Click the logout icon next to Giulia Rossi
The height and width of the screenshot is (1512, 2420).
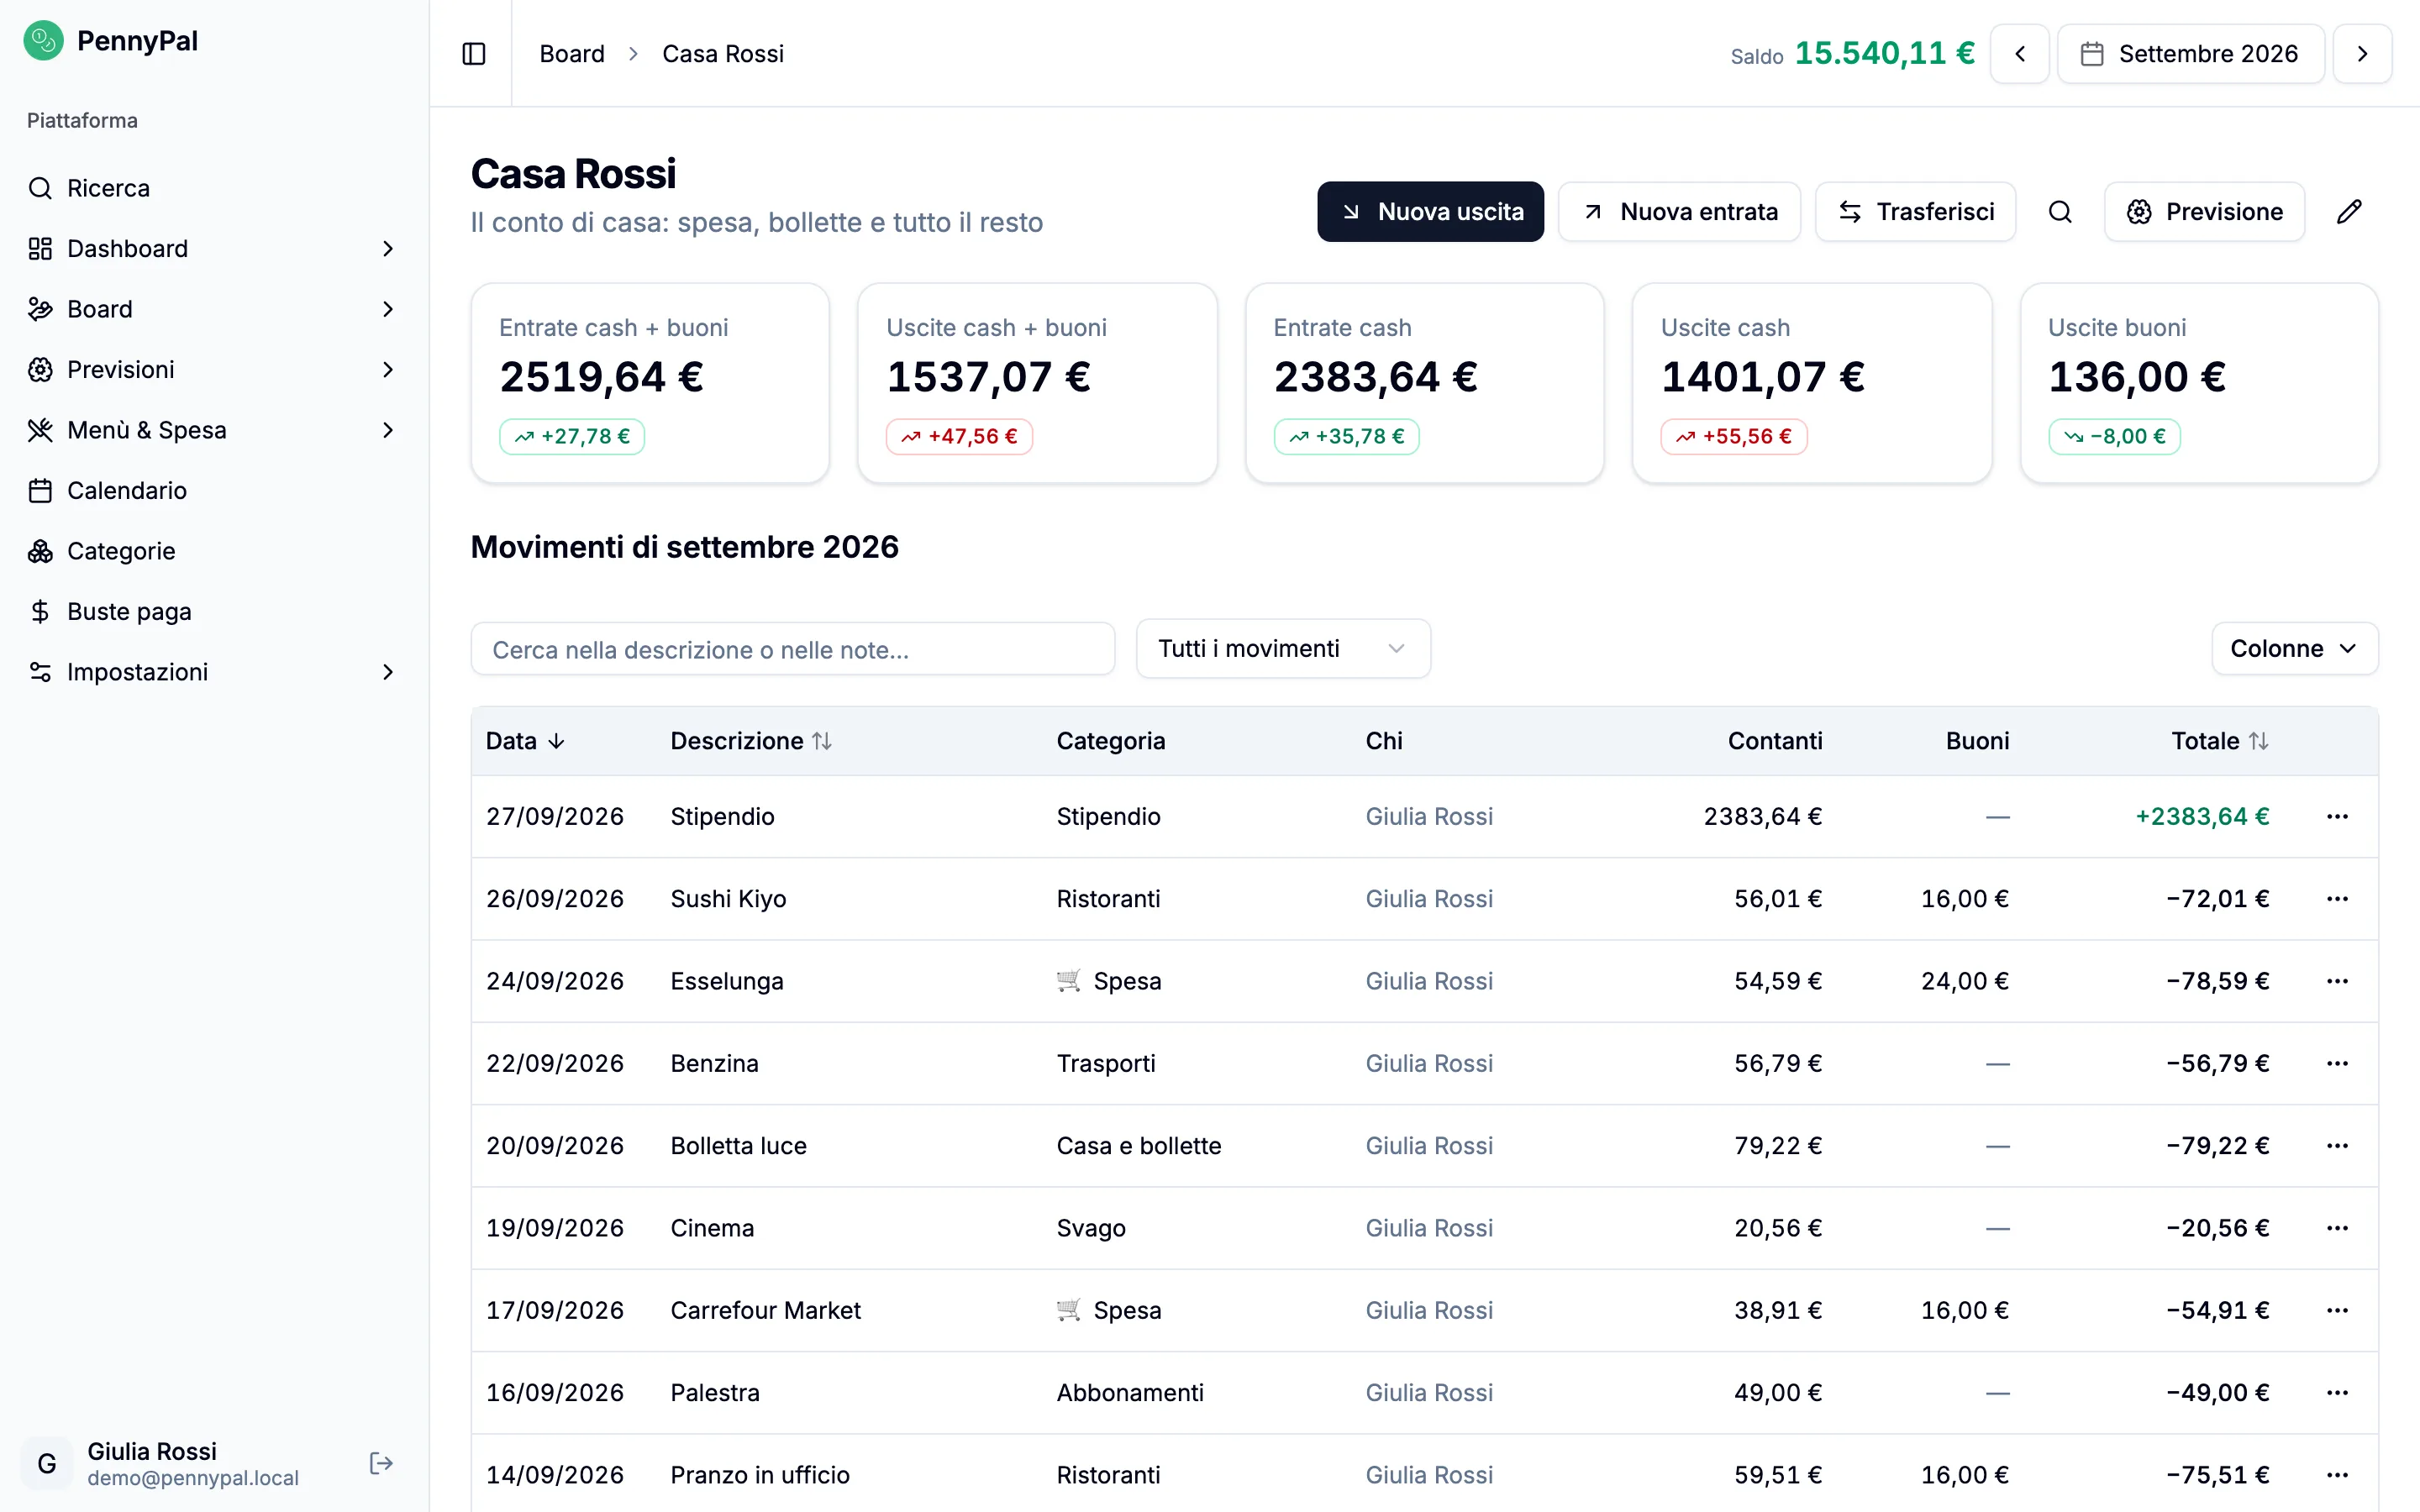point(381,1463)
